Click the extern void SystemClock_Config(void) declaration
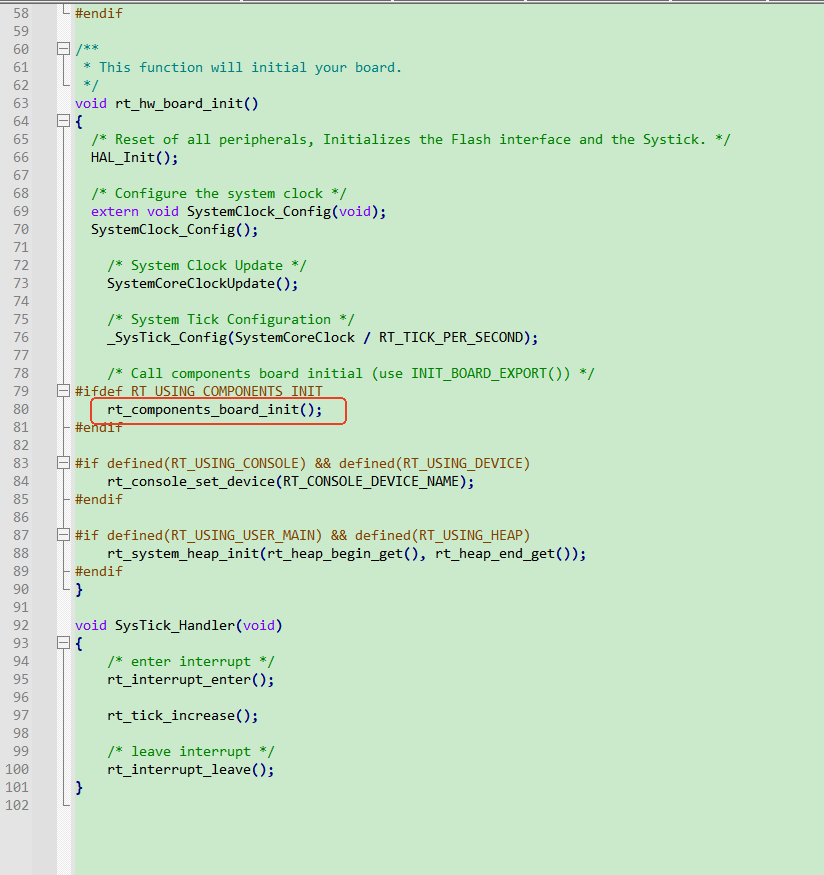This screenshot has height=875, width=824. (x=238, y=211)
